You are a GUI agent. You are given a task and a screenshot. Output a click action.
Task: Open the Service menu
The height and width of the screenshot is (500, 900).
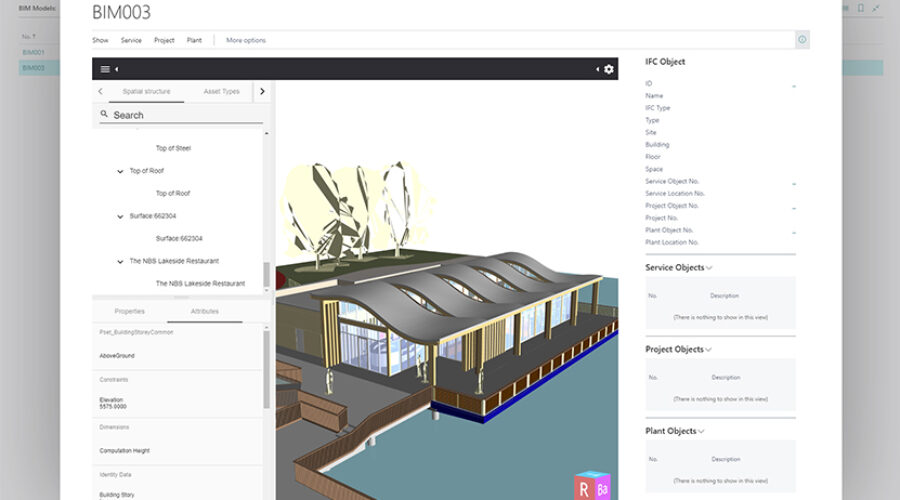click(x=131, y=40)
